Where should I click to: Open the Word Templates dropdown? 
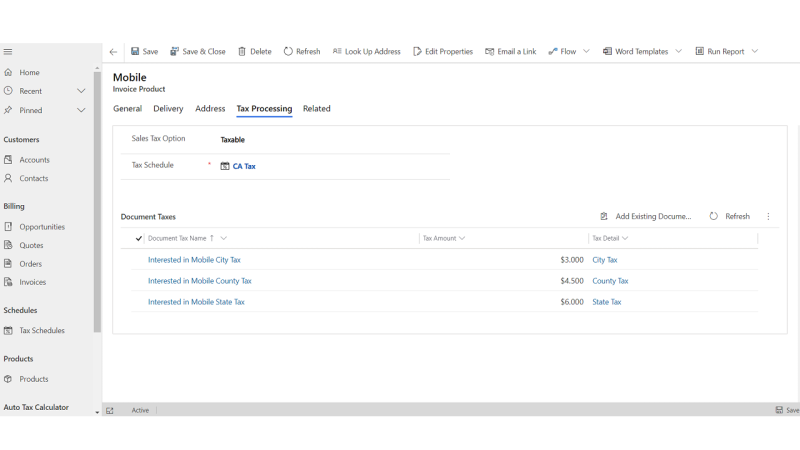(678, 51)
